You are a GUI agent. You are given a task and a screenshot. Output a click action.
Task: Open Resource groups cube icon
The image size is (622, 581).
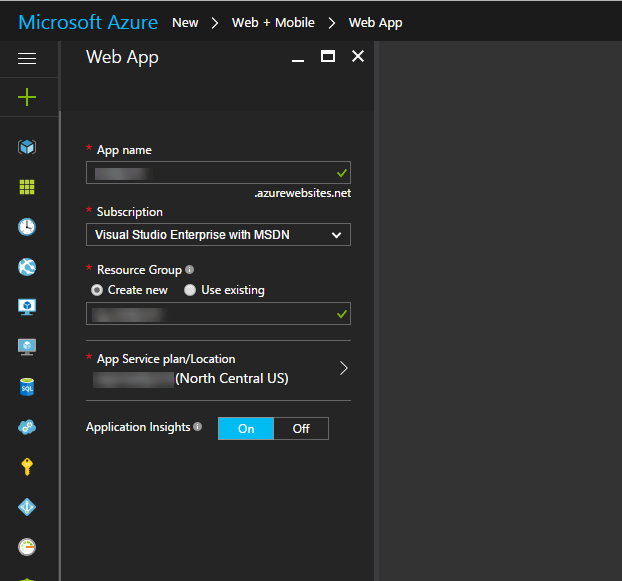27,147
